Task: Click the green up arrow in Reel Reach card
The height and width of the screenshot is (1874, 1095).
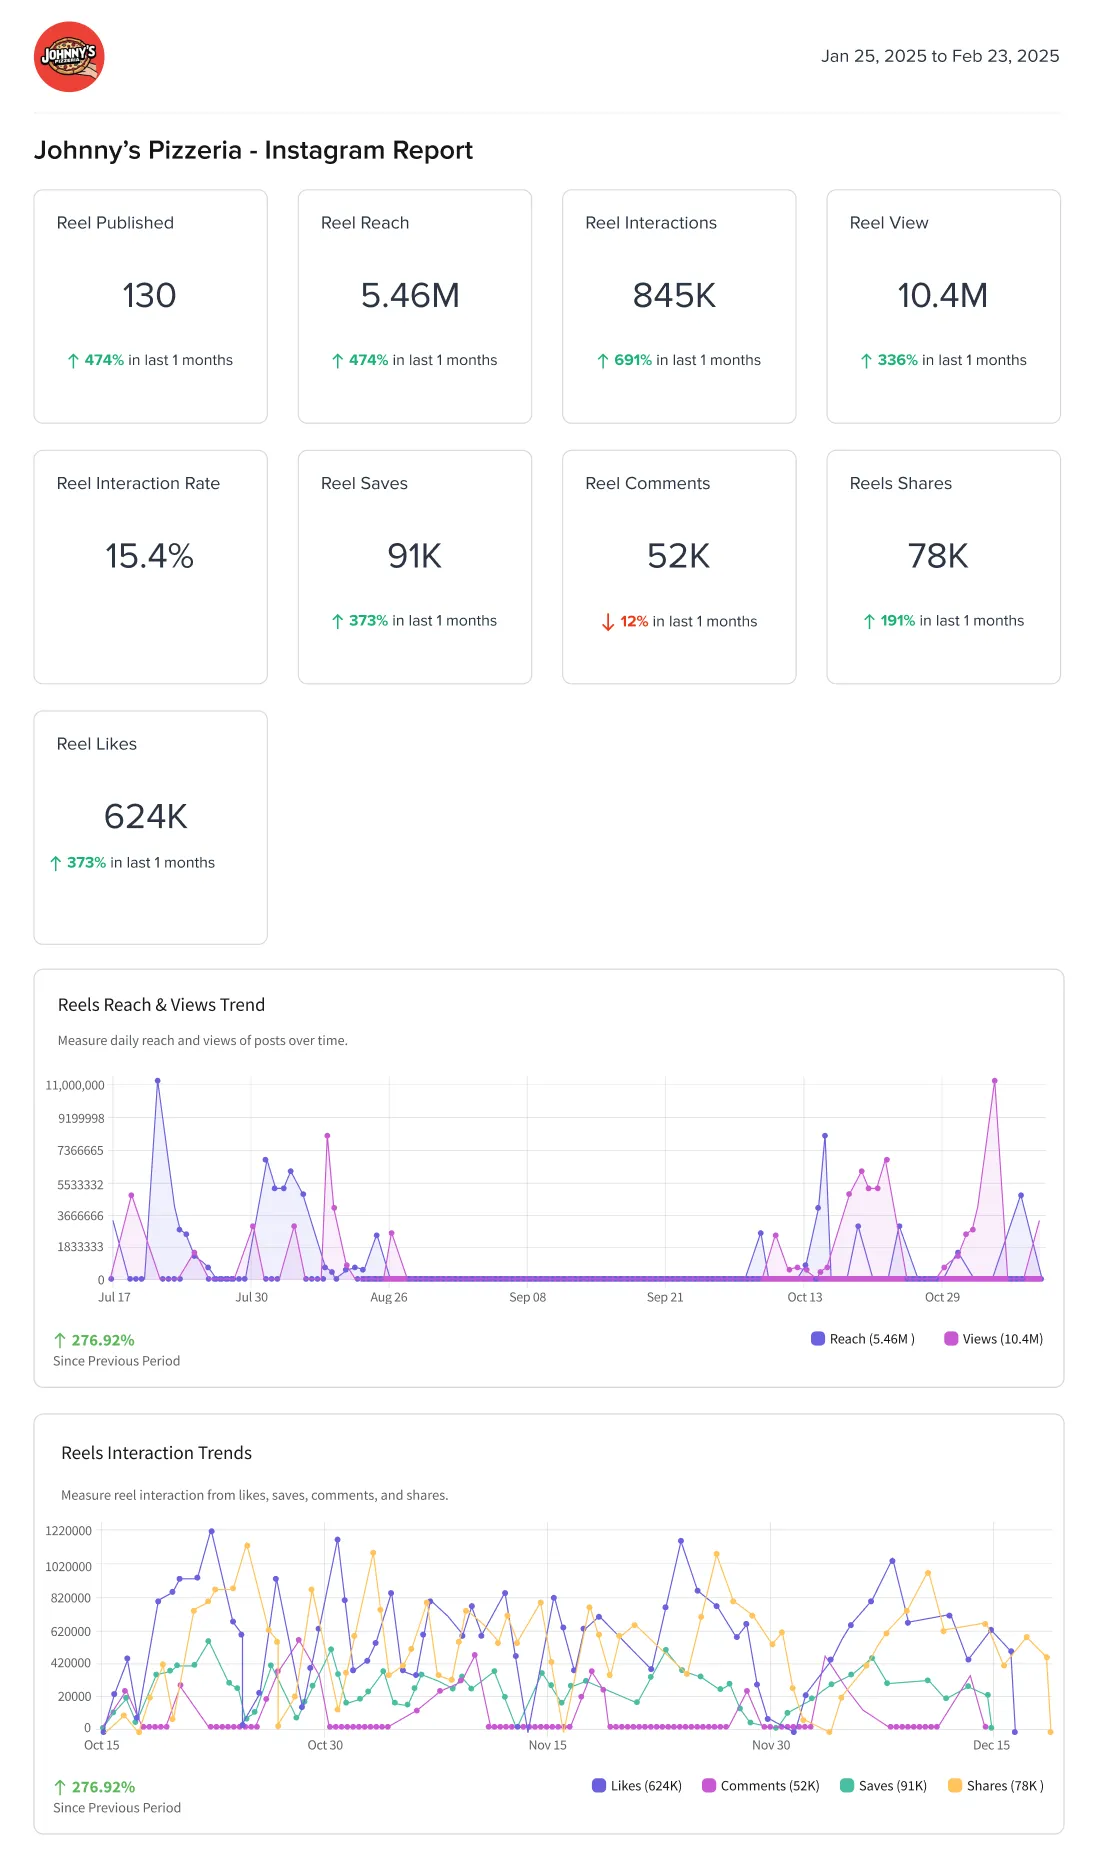Action: pos(338,361)
